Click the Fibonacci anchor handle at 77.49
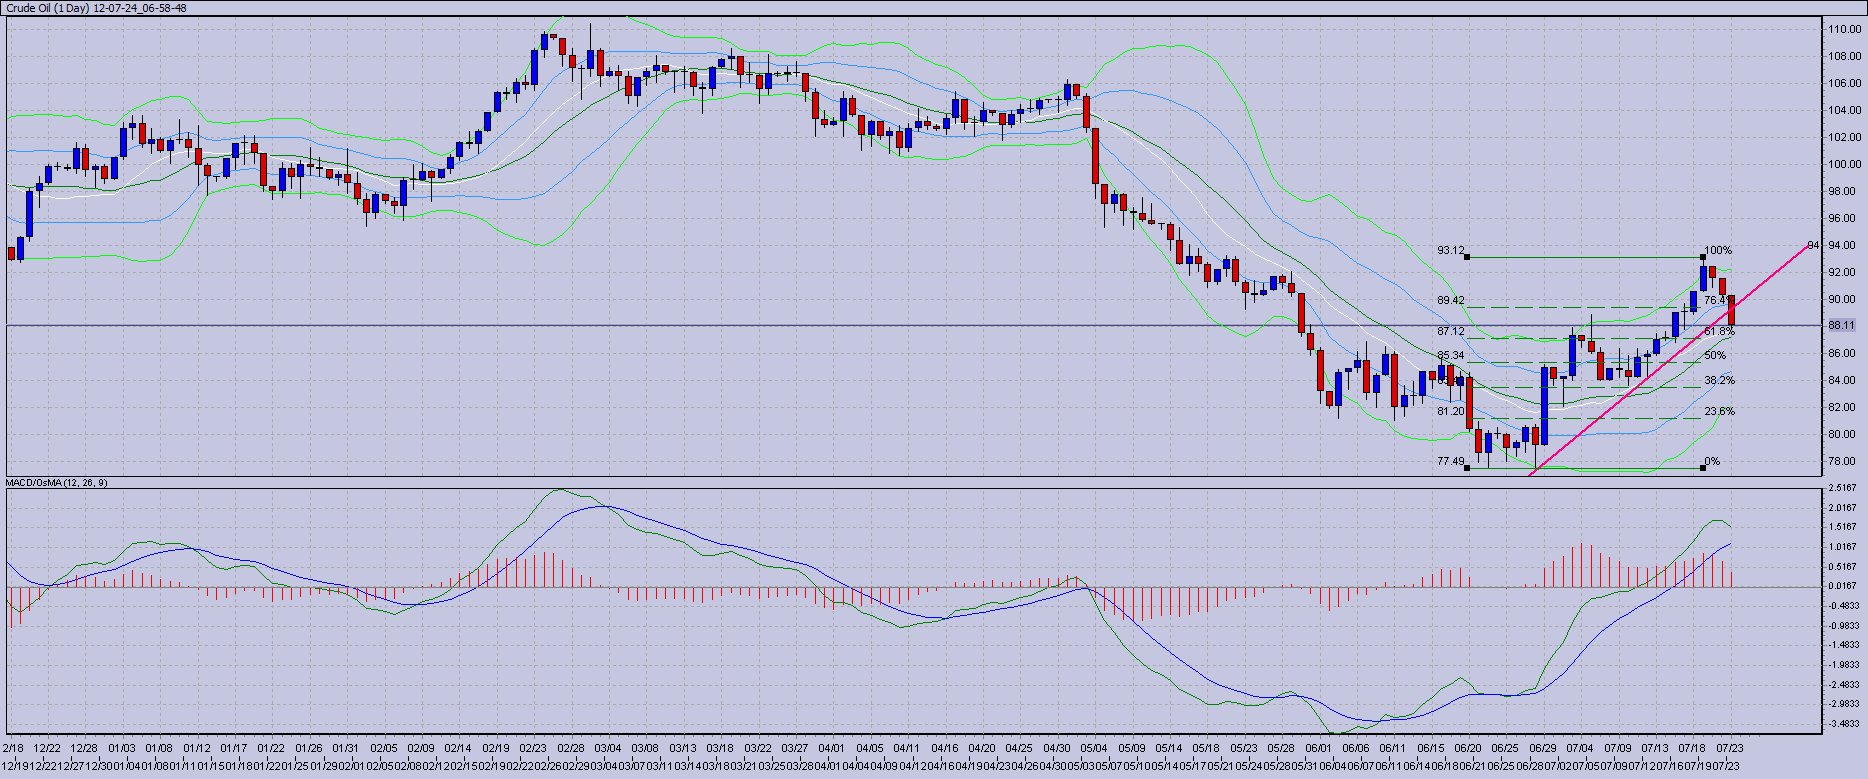 click(x=1467, y=468)
